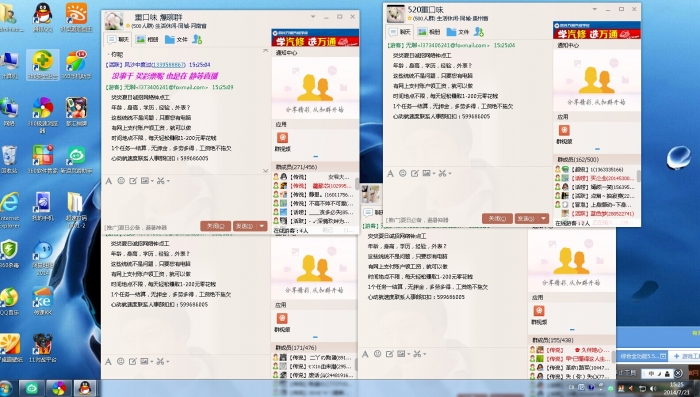This screenshot has height=397, width=700.
Task: Open title bar menu arrow of 重口味 聊聊群
Action: (313, 17)
